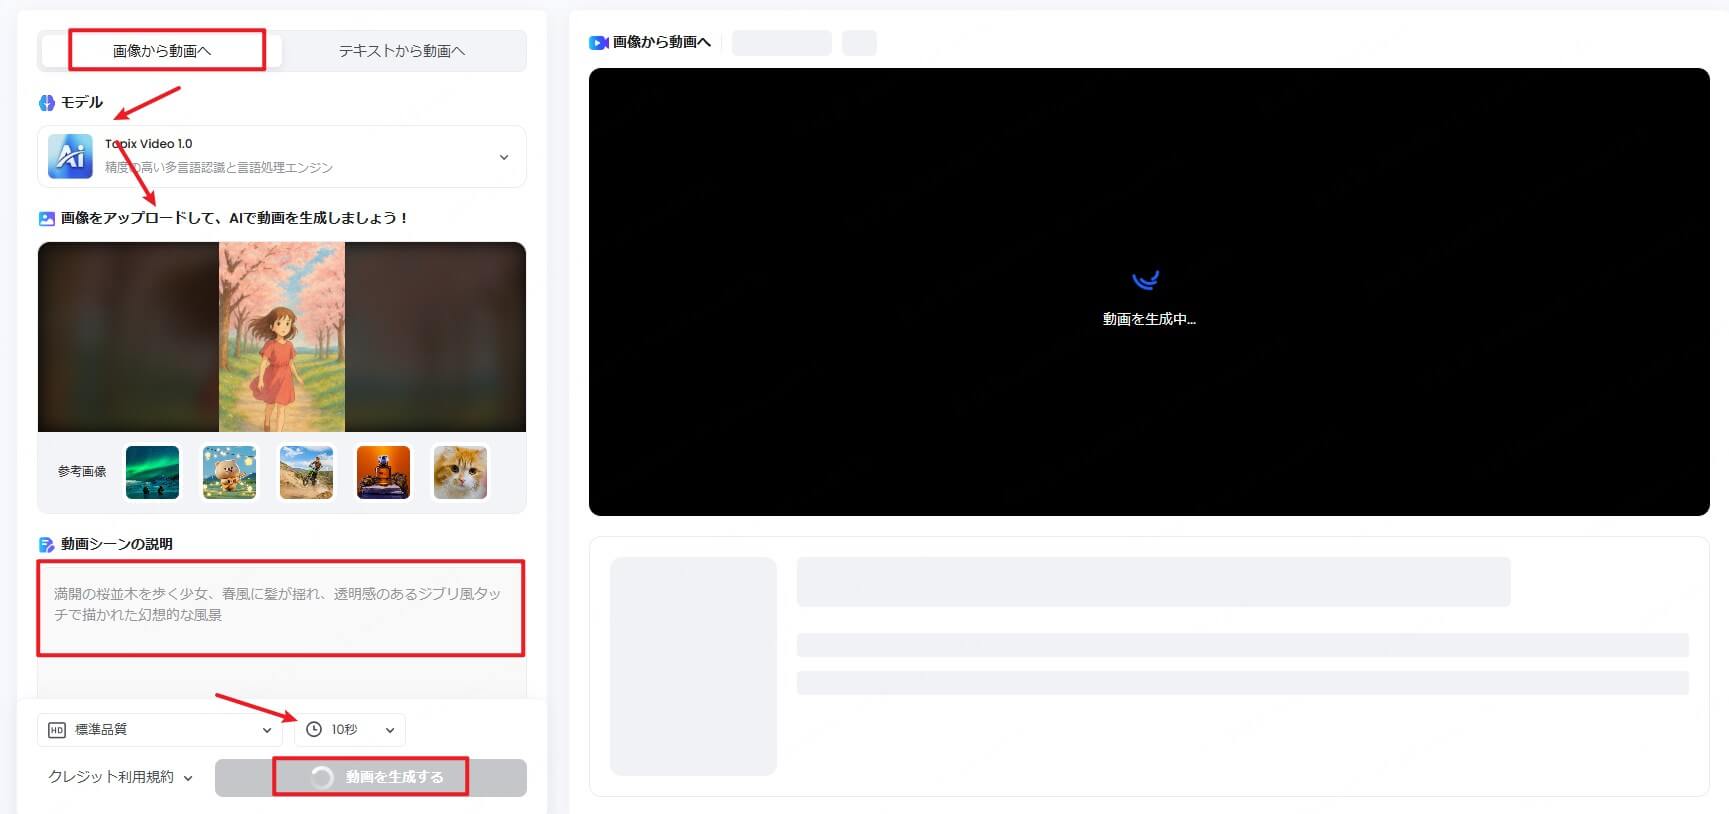Switch to the テキストから動画へ tab

(x=401, y=51)
